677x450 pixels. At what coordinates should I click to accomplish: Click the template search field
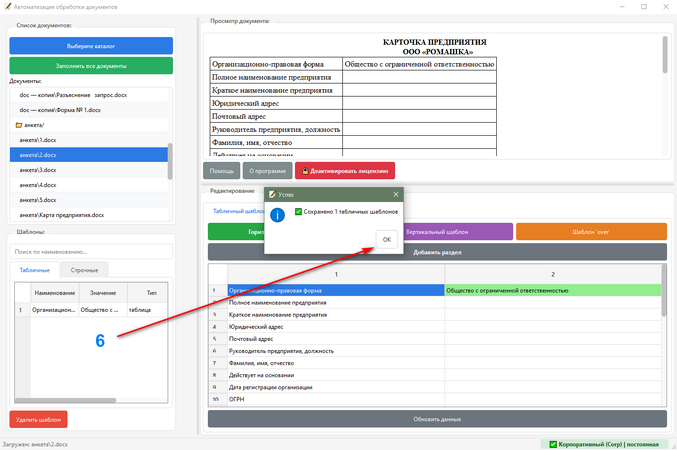pyautogui.click(x=91, y=251)
